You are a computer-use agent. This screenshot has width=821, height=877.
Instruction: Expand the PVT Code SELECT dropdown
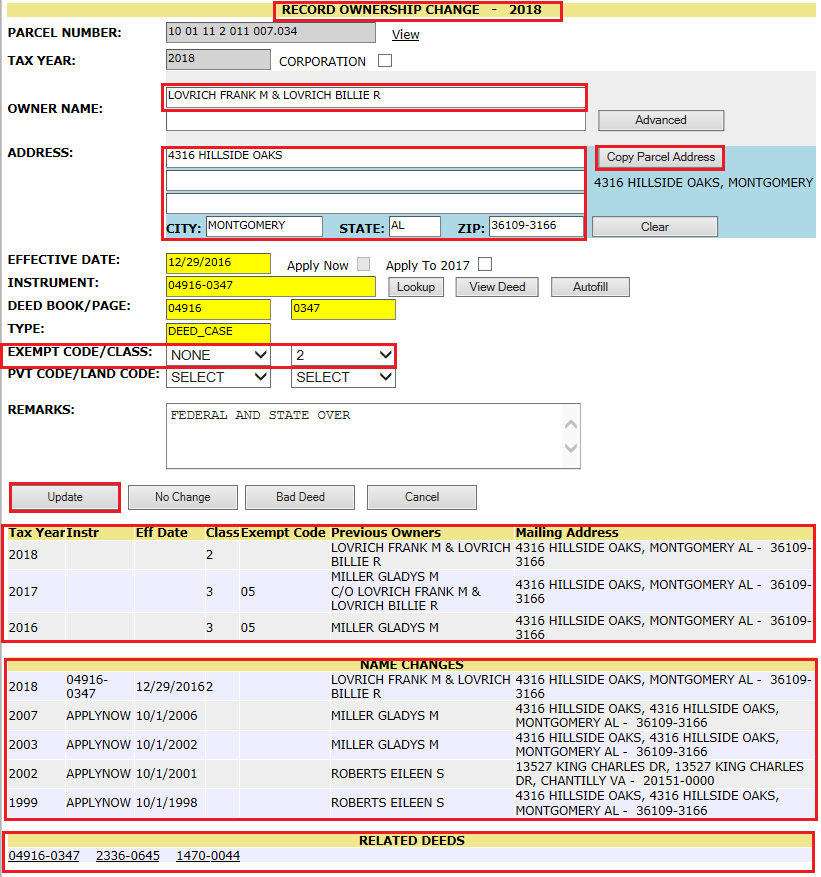[x=218, y=378]
